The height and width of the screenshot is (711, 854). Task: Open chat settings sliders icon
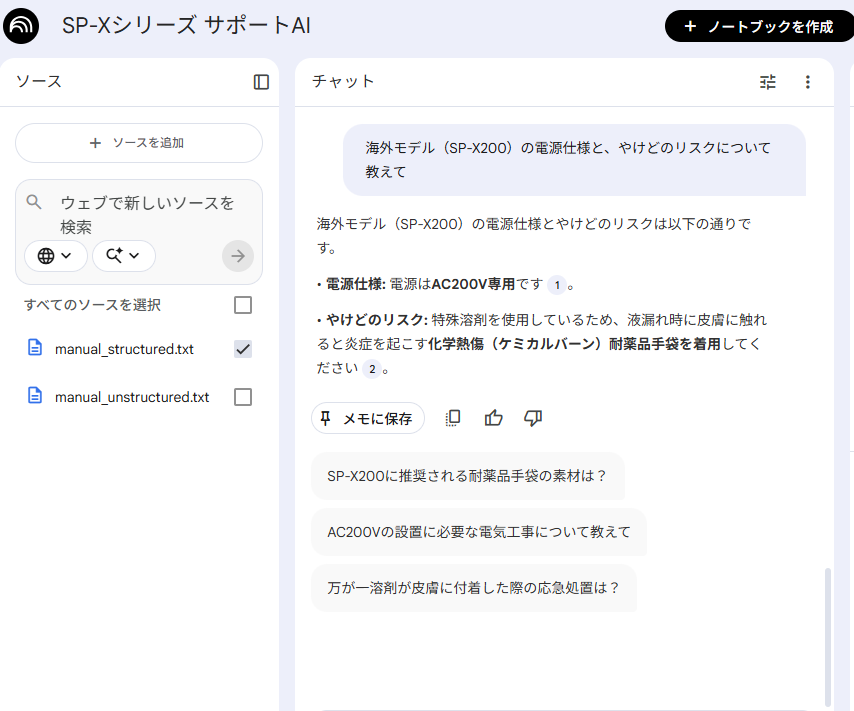click(768, 82)
